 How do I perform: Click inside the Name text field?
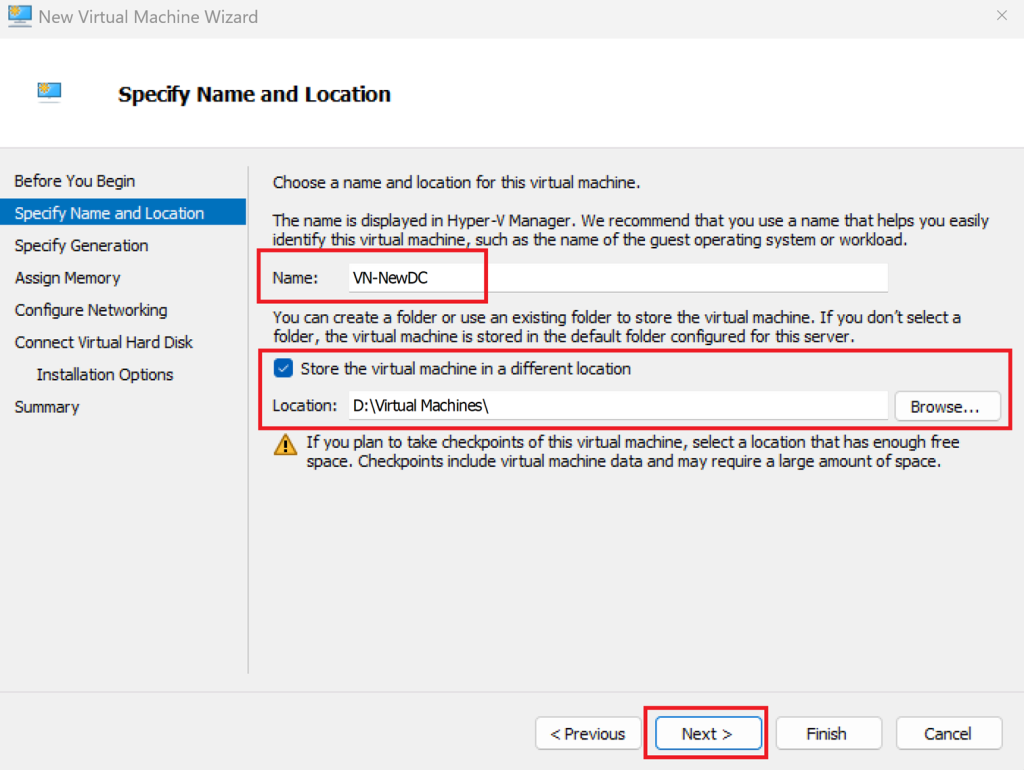(x=616, y=278)
